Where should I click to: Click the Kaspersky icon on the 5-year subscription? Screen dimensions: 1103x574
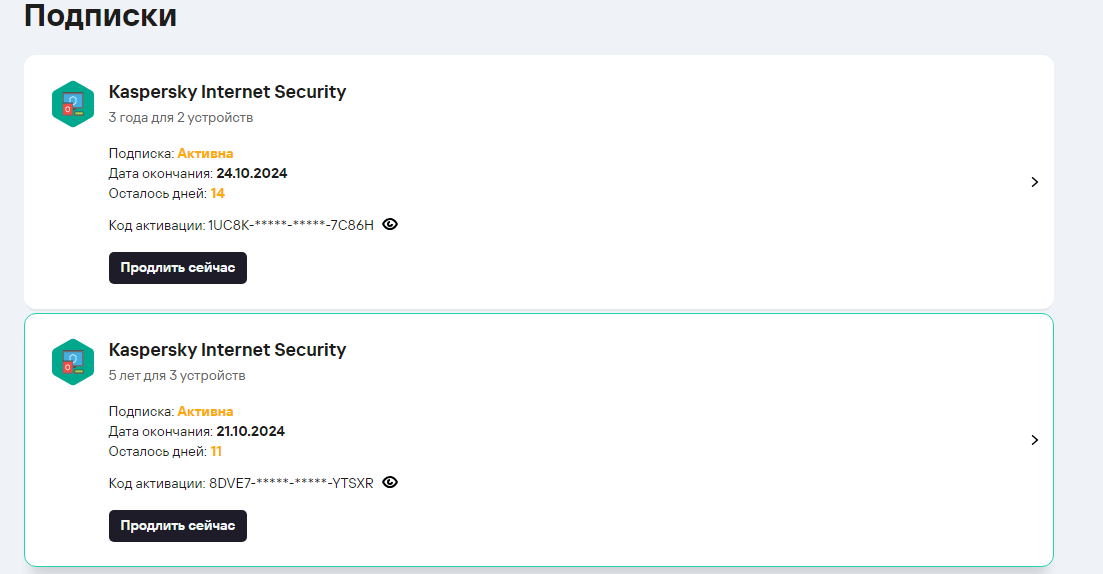pyautogui.click(x=72, y=362)
